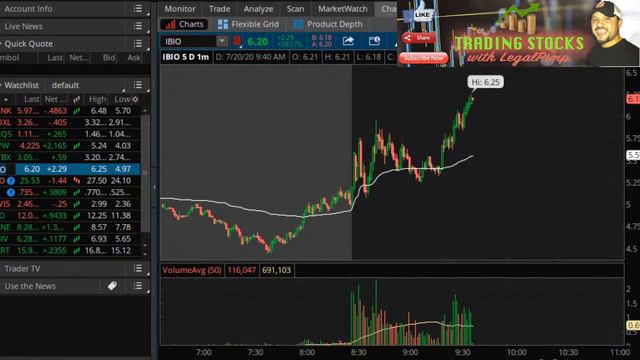Screen dimensions: 640x360
Task: Click the share chart arrow icon
Action: [348, 41]
